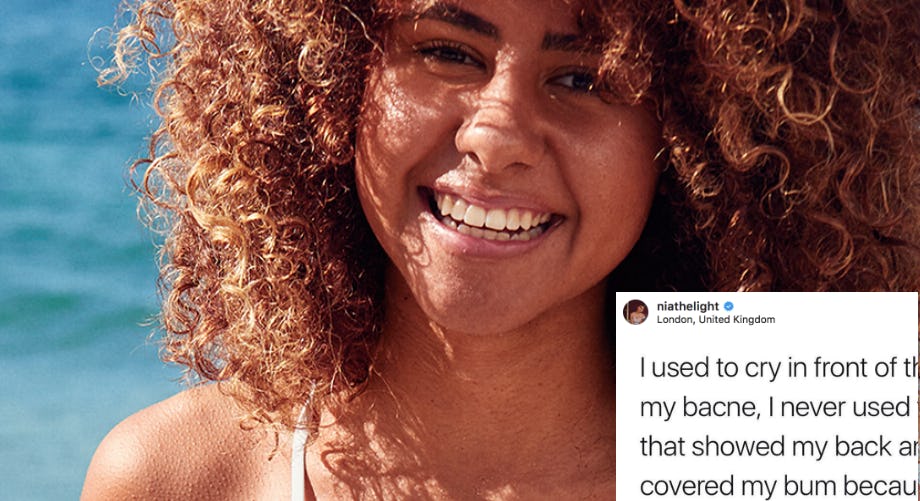Click the white swimsuit strap

[x=302, y=452]
